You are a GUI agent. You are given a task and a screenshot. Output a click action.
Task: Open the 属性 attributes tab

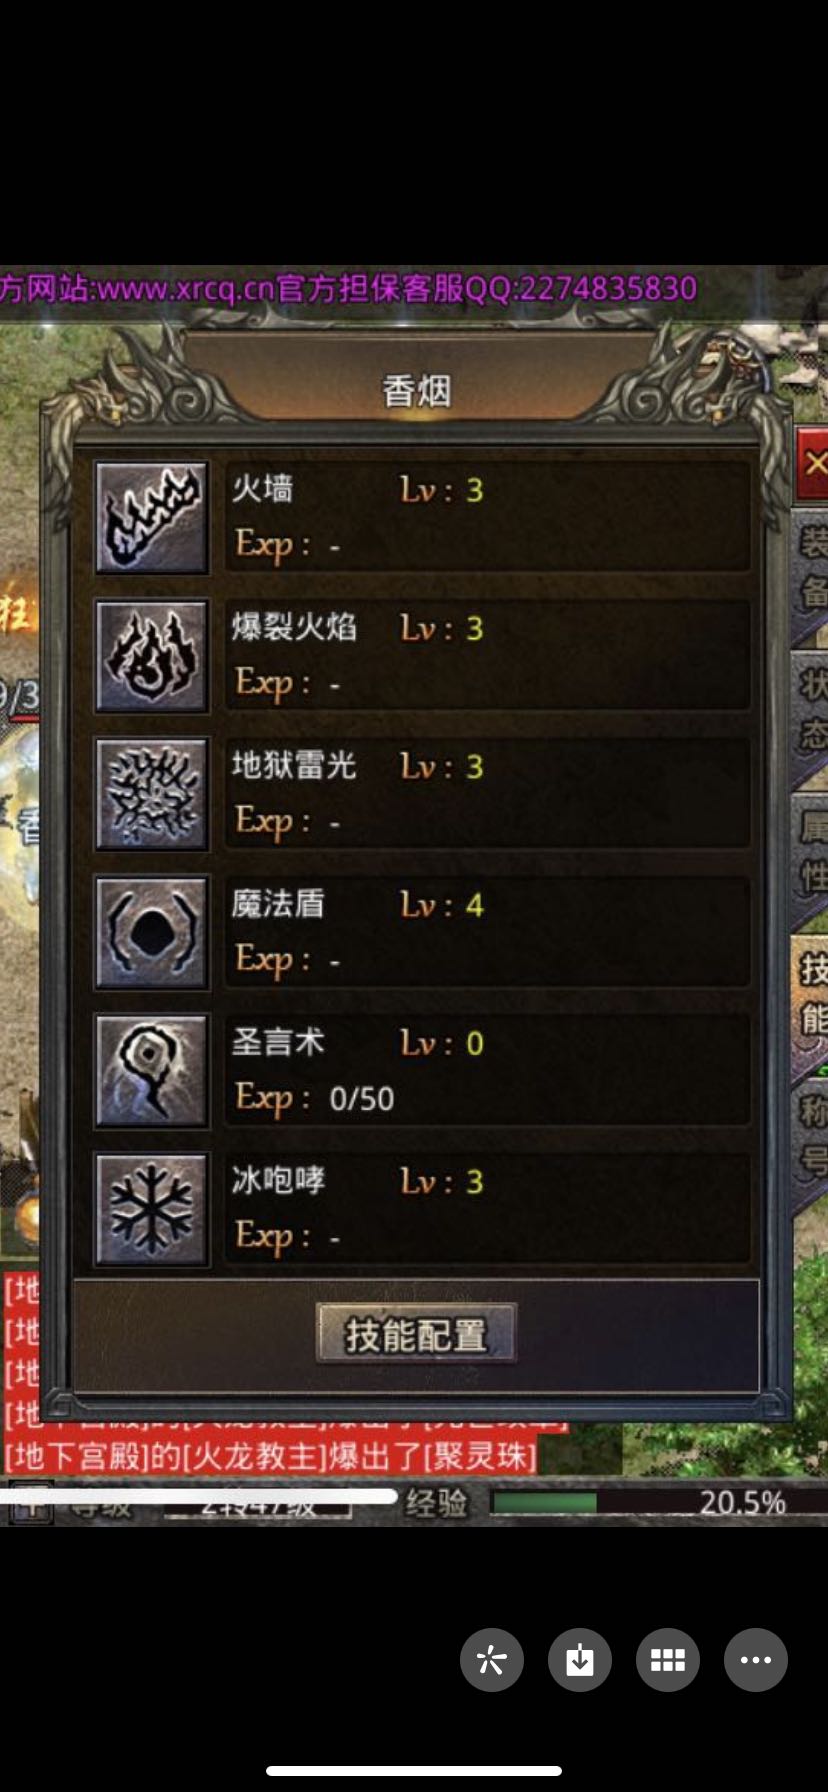tap(811, 852)
